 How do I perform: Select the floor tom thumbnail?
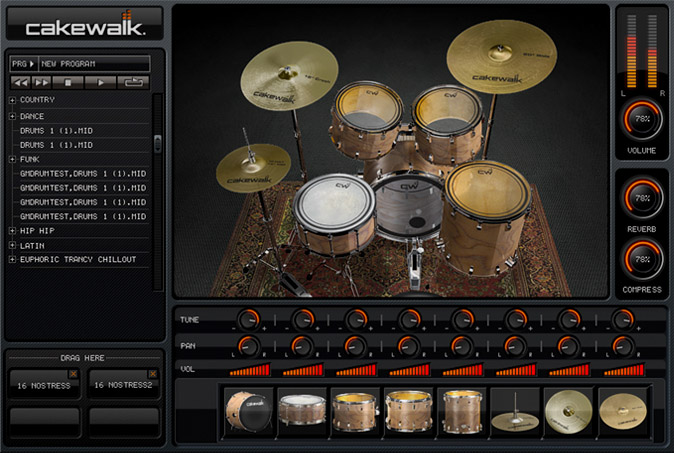point(462,411)
